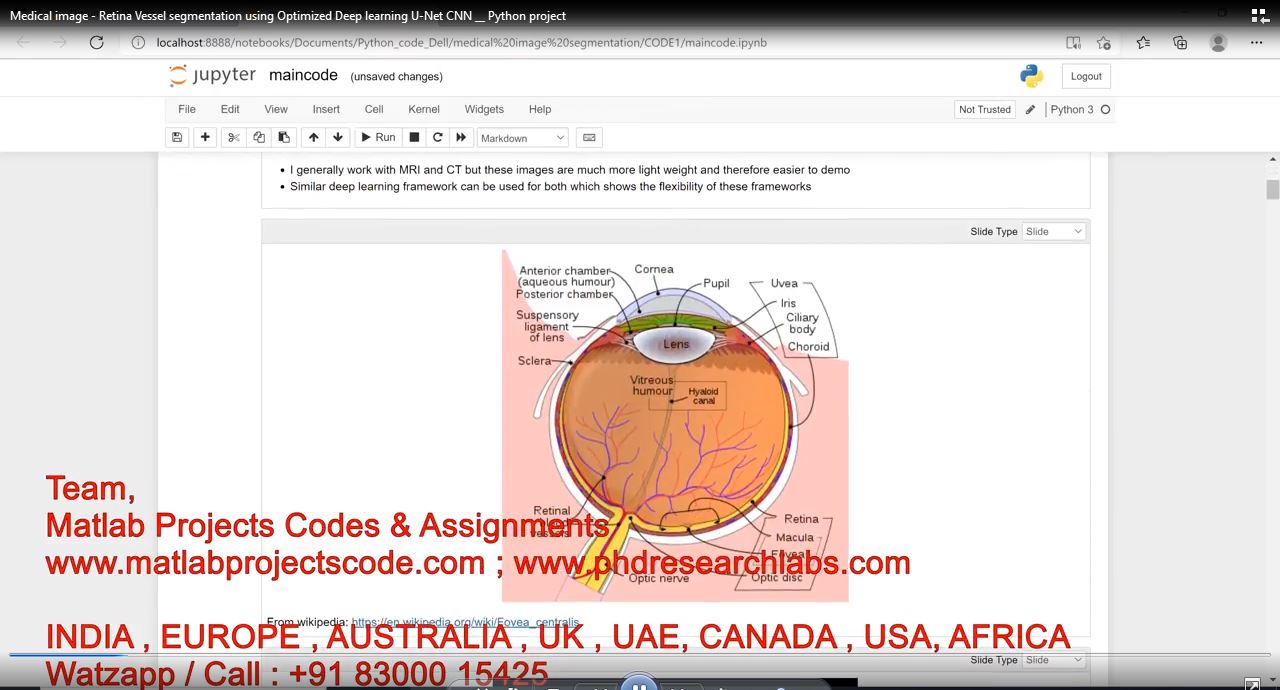
Task: Expand the Slide Type dropdown above eye diagram
Action: (1053, 232)
